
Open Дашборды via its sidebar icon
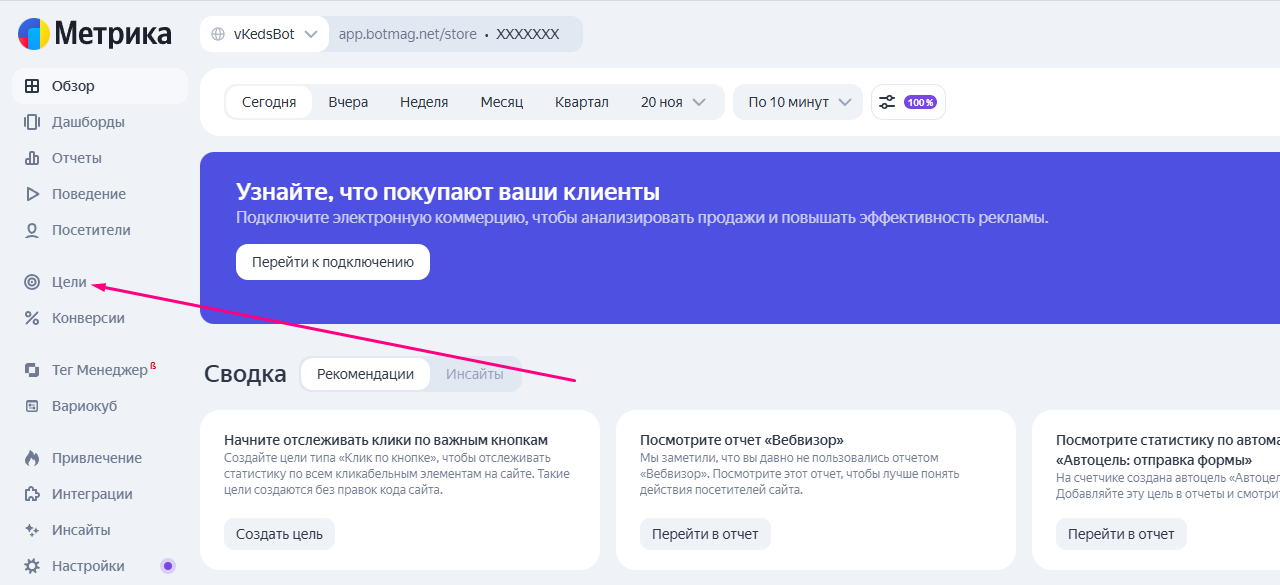[x=32, y=122]
